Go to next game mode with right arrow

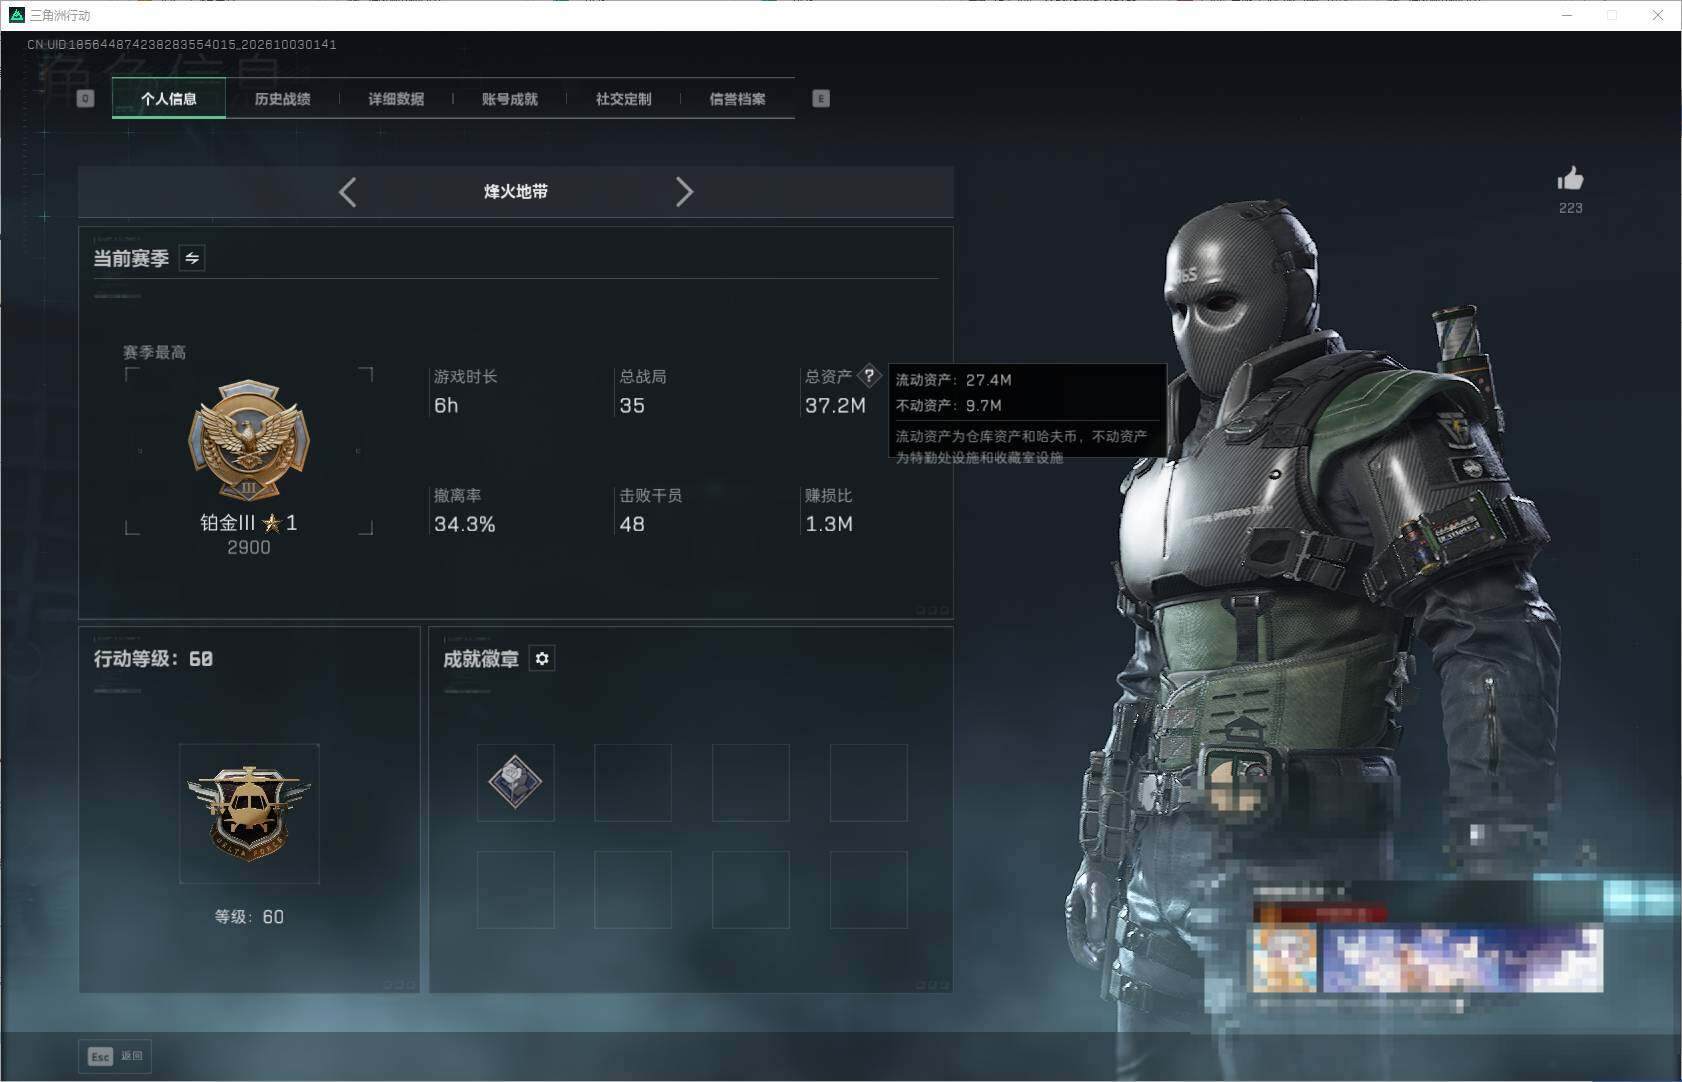[x=684, y=192]
